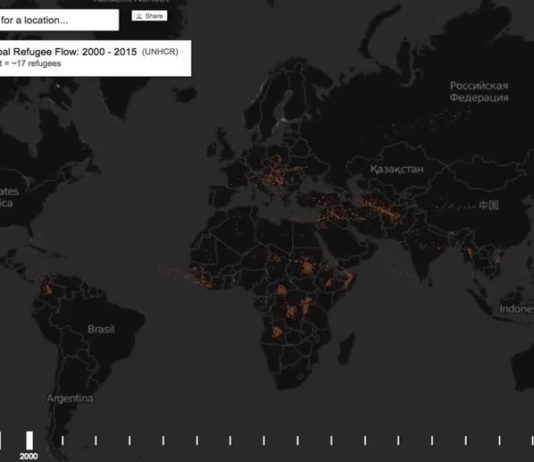Click the 2000 year label below timeline
This screenshot has height=462, width=534.
(x=29, y=456)
